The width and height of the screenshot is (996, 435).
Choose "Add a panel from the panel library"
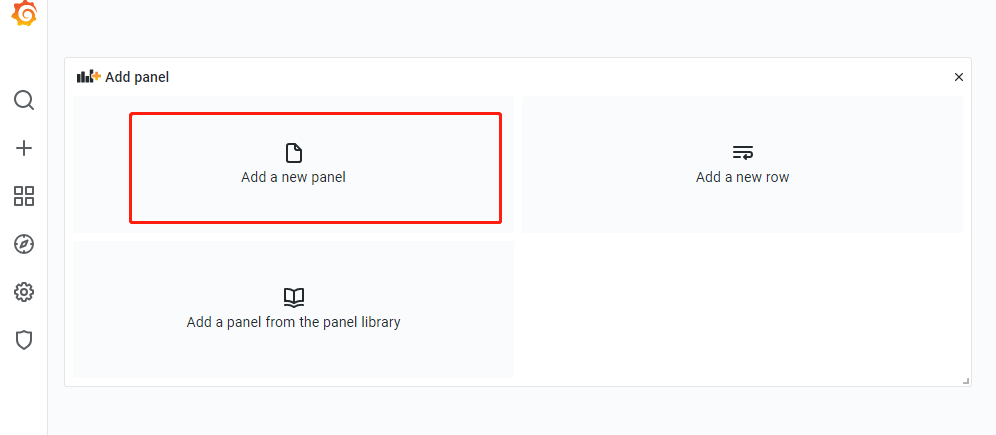pyautogui.click(x=293, y=322)
